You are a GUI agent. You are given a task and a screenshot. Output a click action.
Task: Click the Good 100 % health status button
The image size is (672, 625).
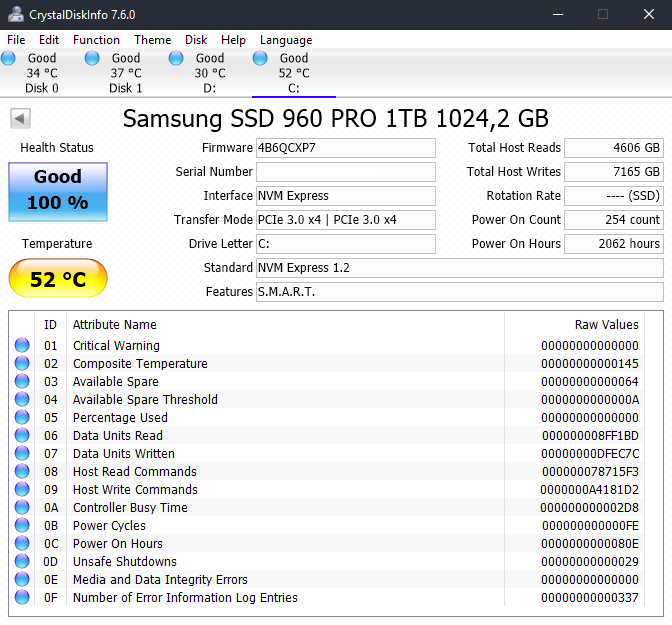click(x=58, y=192)
